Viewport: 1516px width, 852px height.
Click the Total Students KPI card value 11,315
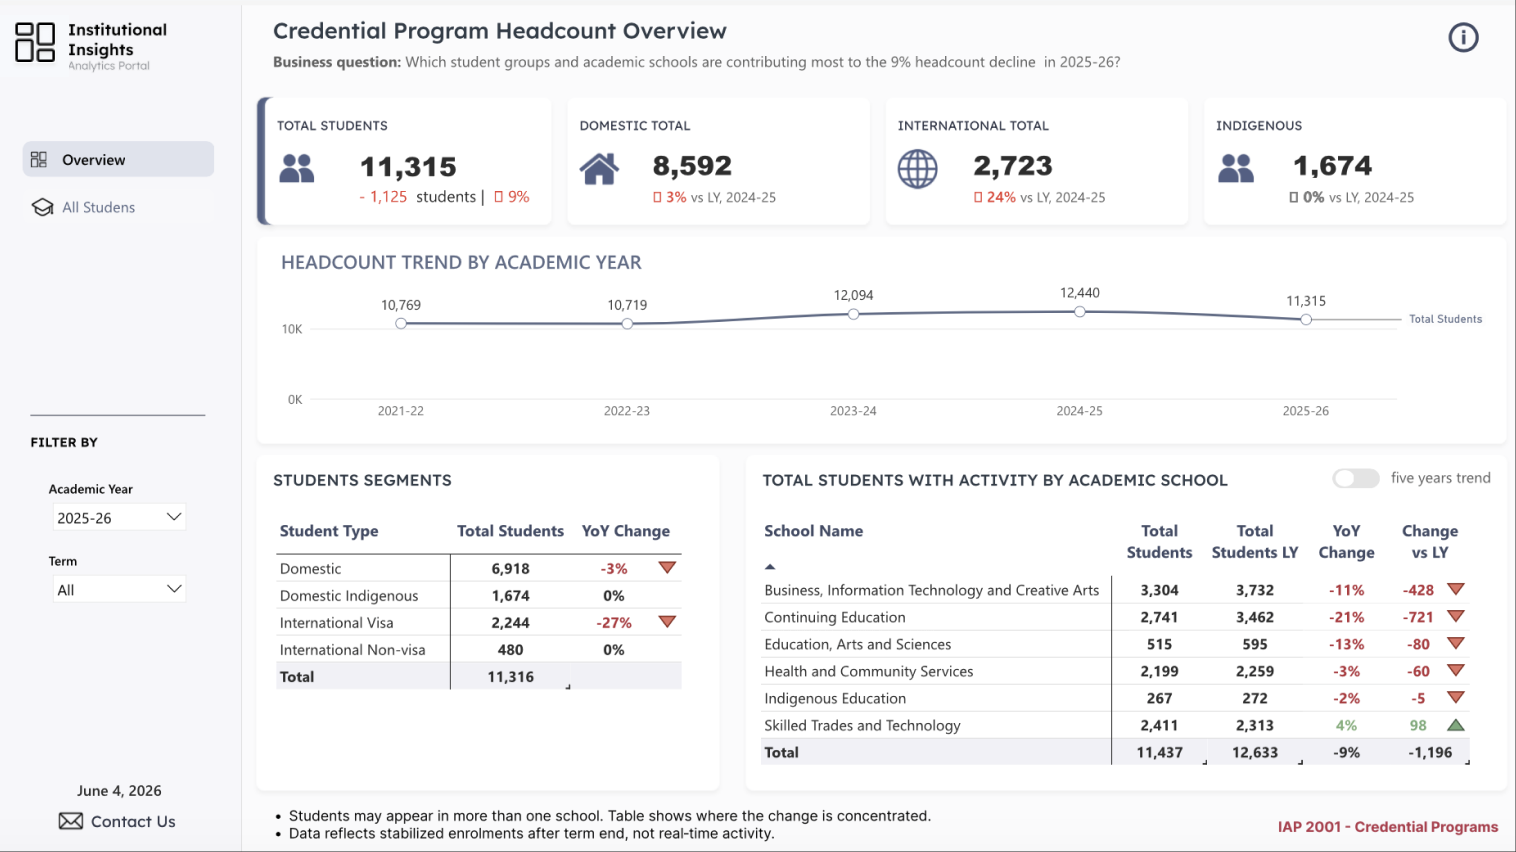408,167
